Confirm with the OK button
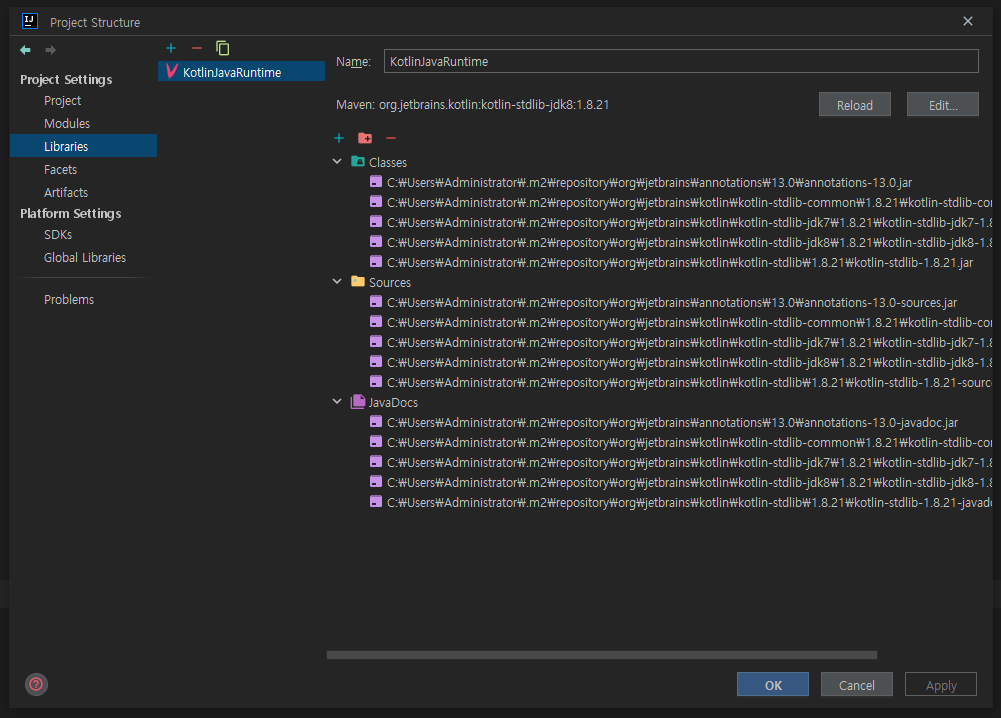This screenshot has height=718, width=1001. (772, 684)
